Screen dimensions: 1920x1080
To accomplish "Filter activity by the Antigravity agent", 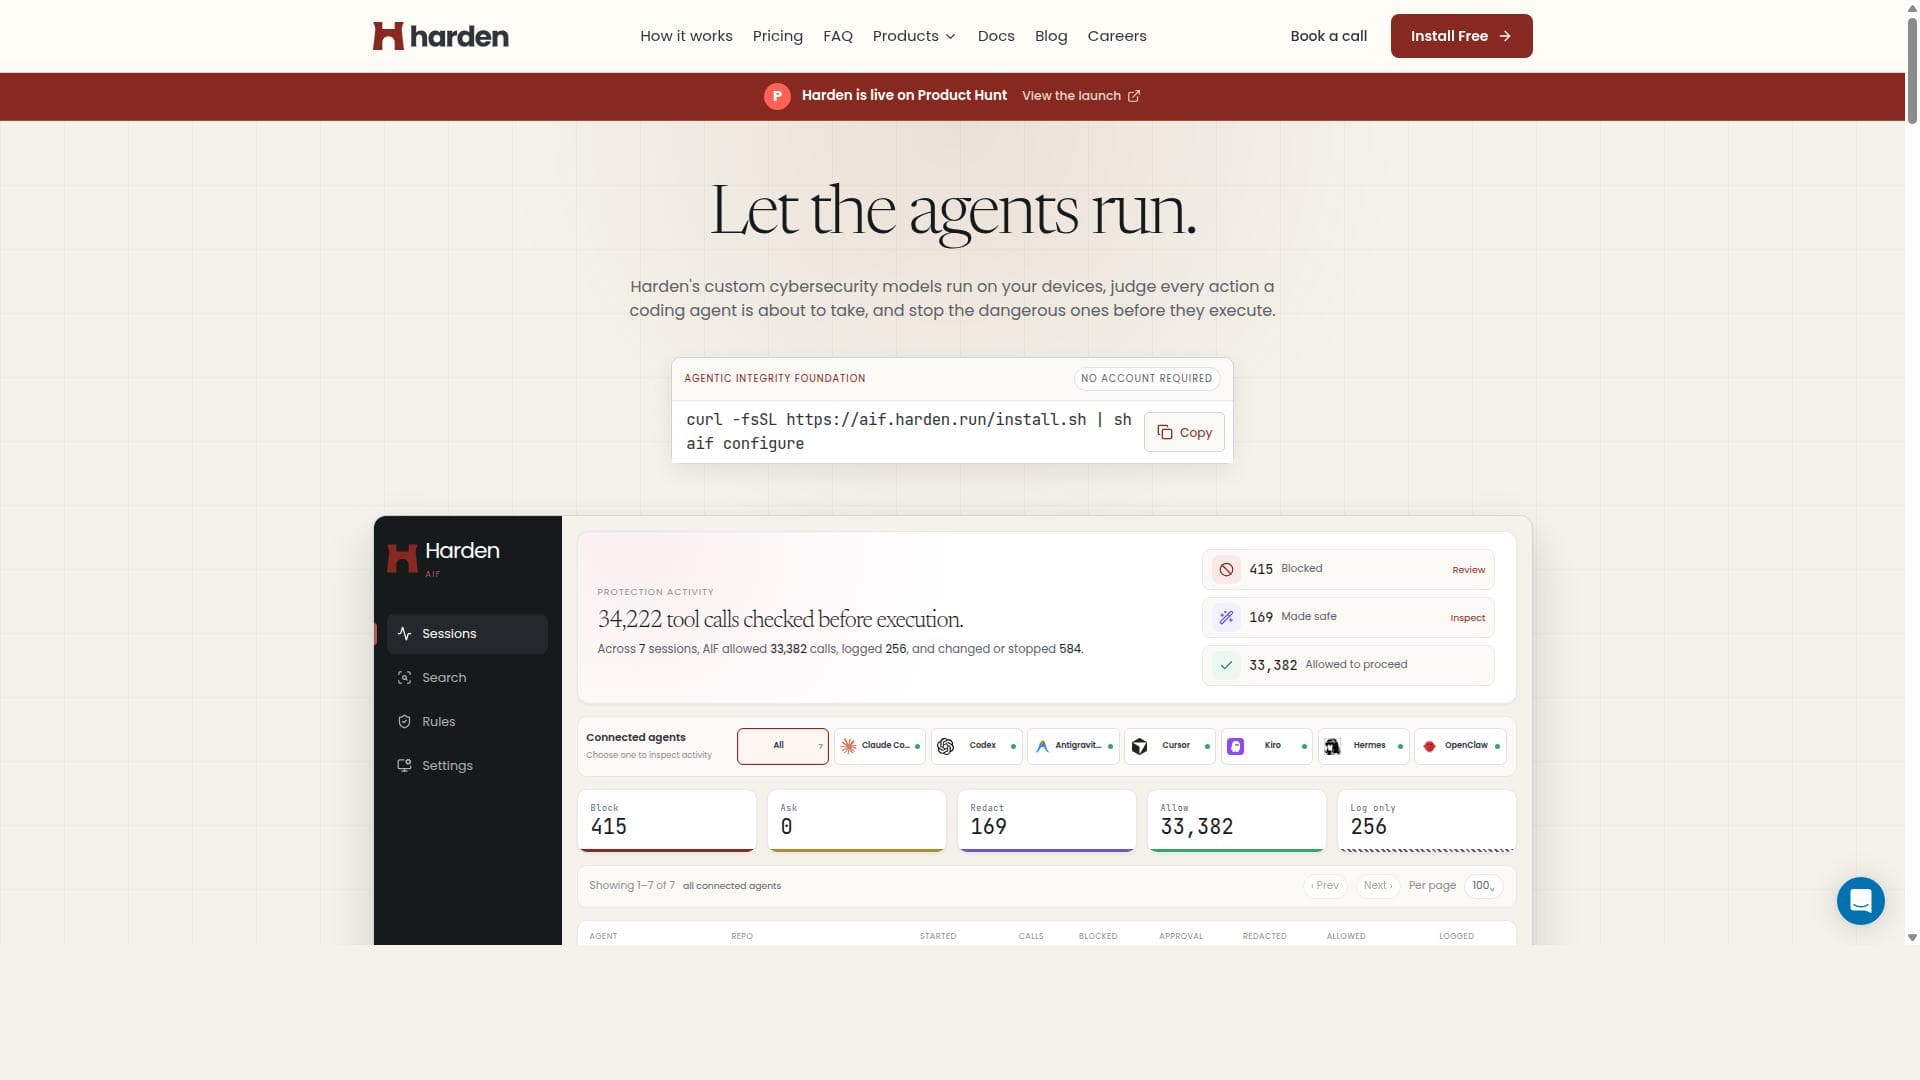I will [1073, 746].
